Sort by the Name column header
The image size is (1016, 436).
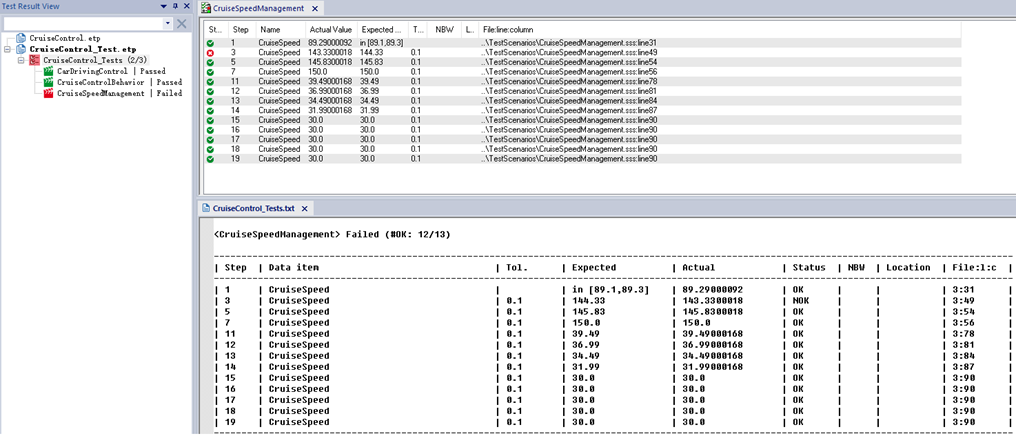280,30
